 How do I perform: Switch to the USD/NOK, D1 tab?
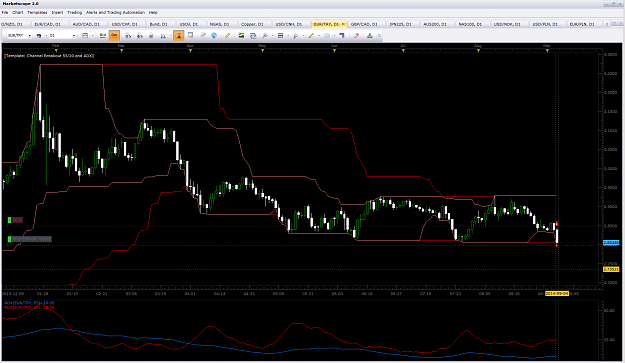[507, 24]
